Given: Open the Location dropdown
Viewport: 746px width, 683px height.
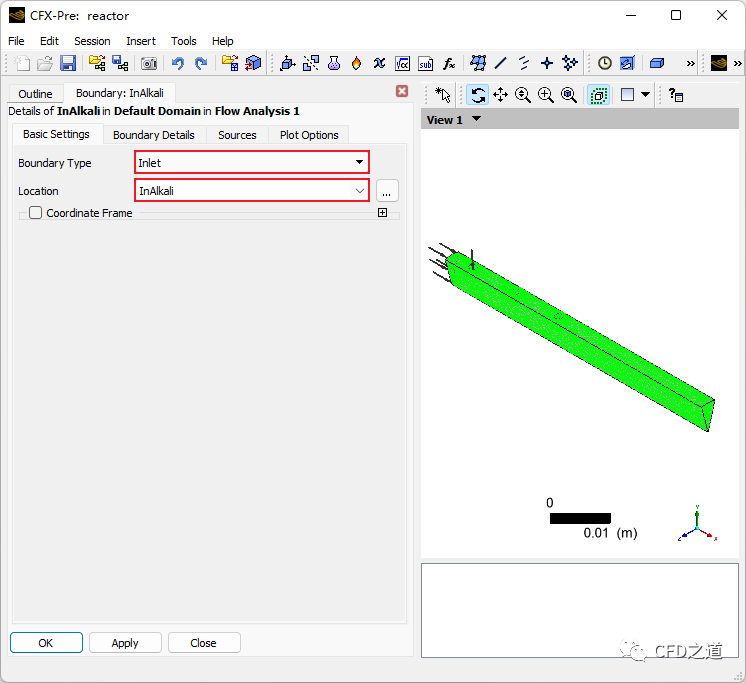Looking at the screenshot, I should 252,190.
